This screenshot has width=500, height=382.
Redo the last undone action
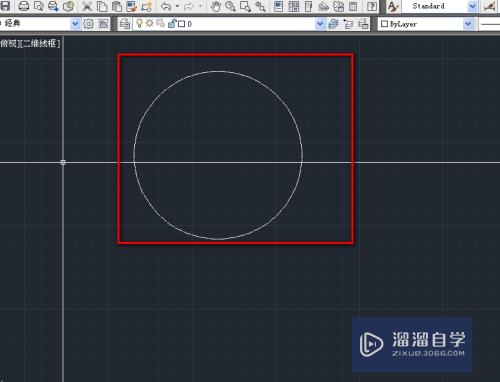click(189, 6)
